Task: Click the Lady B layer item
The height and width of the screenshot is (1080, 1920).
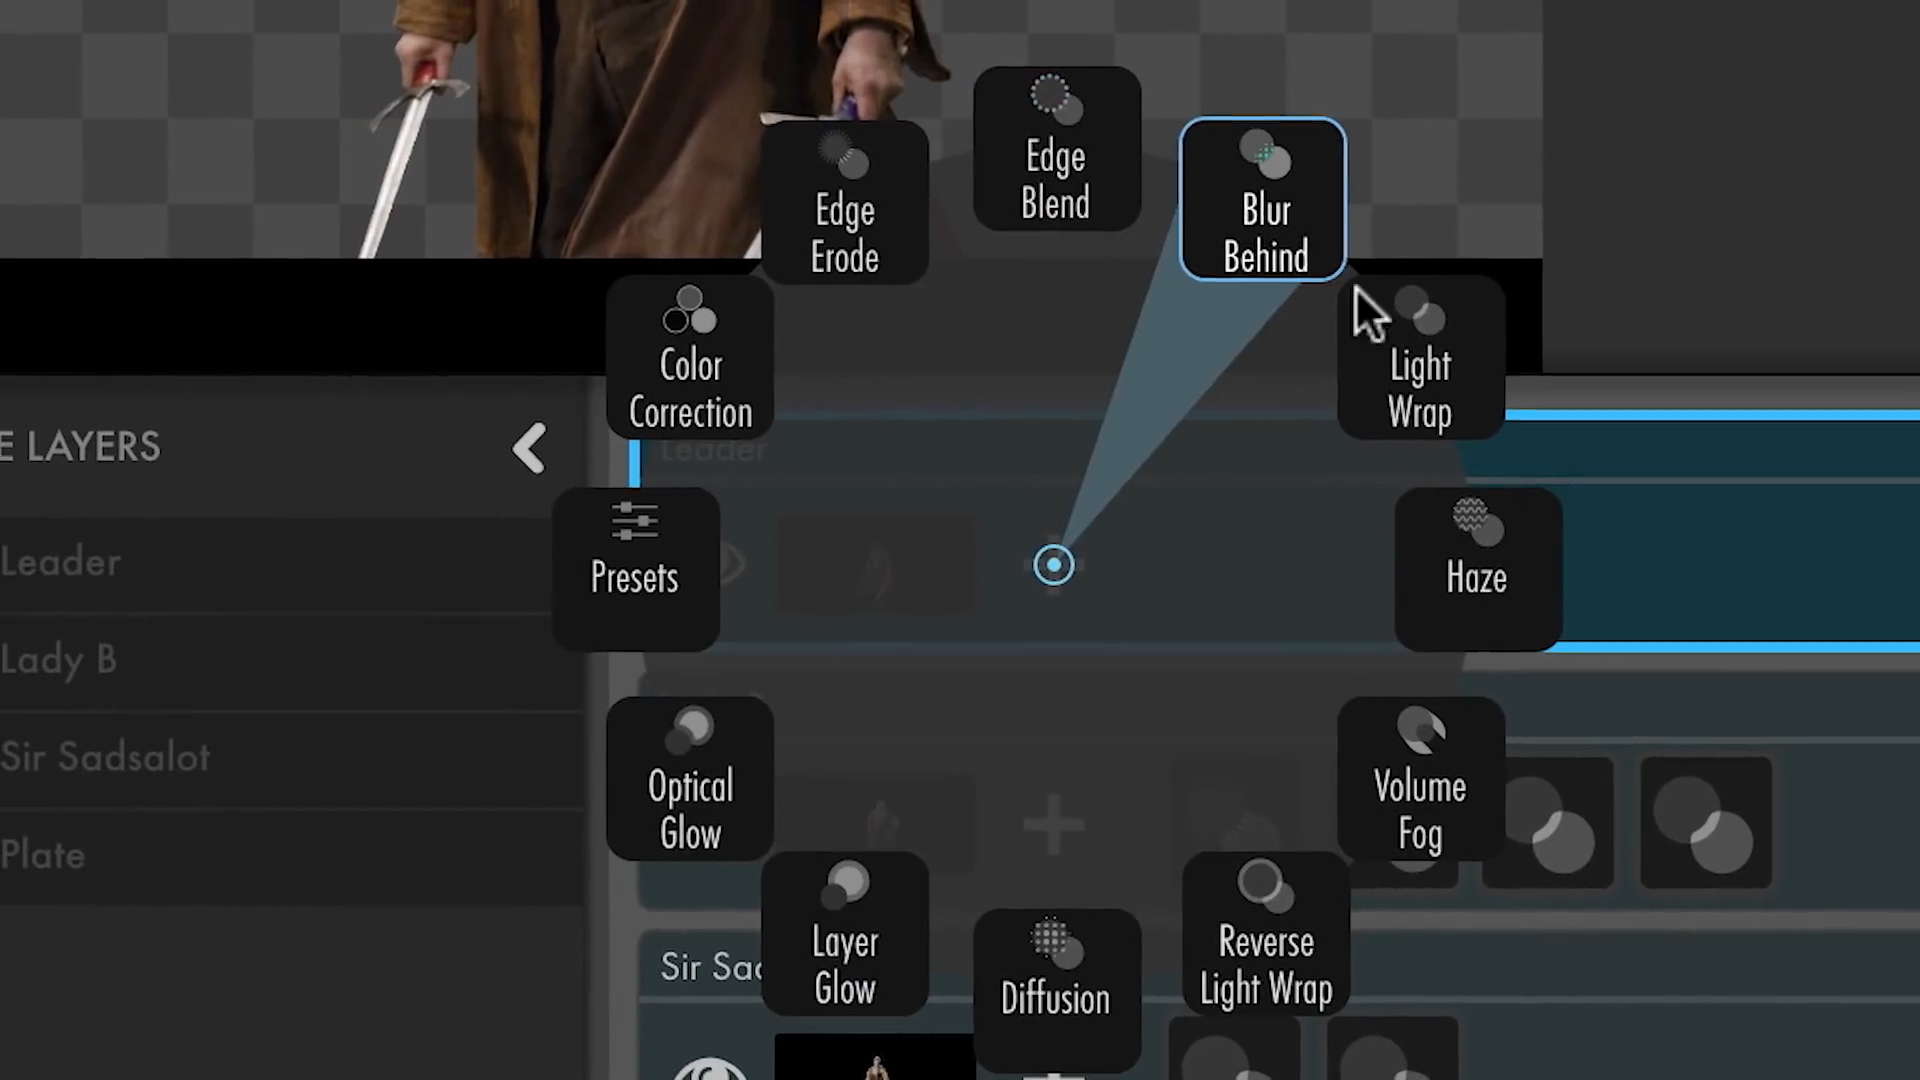Action: click(58, 659)
